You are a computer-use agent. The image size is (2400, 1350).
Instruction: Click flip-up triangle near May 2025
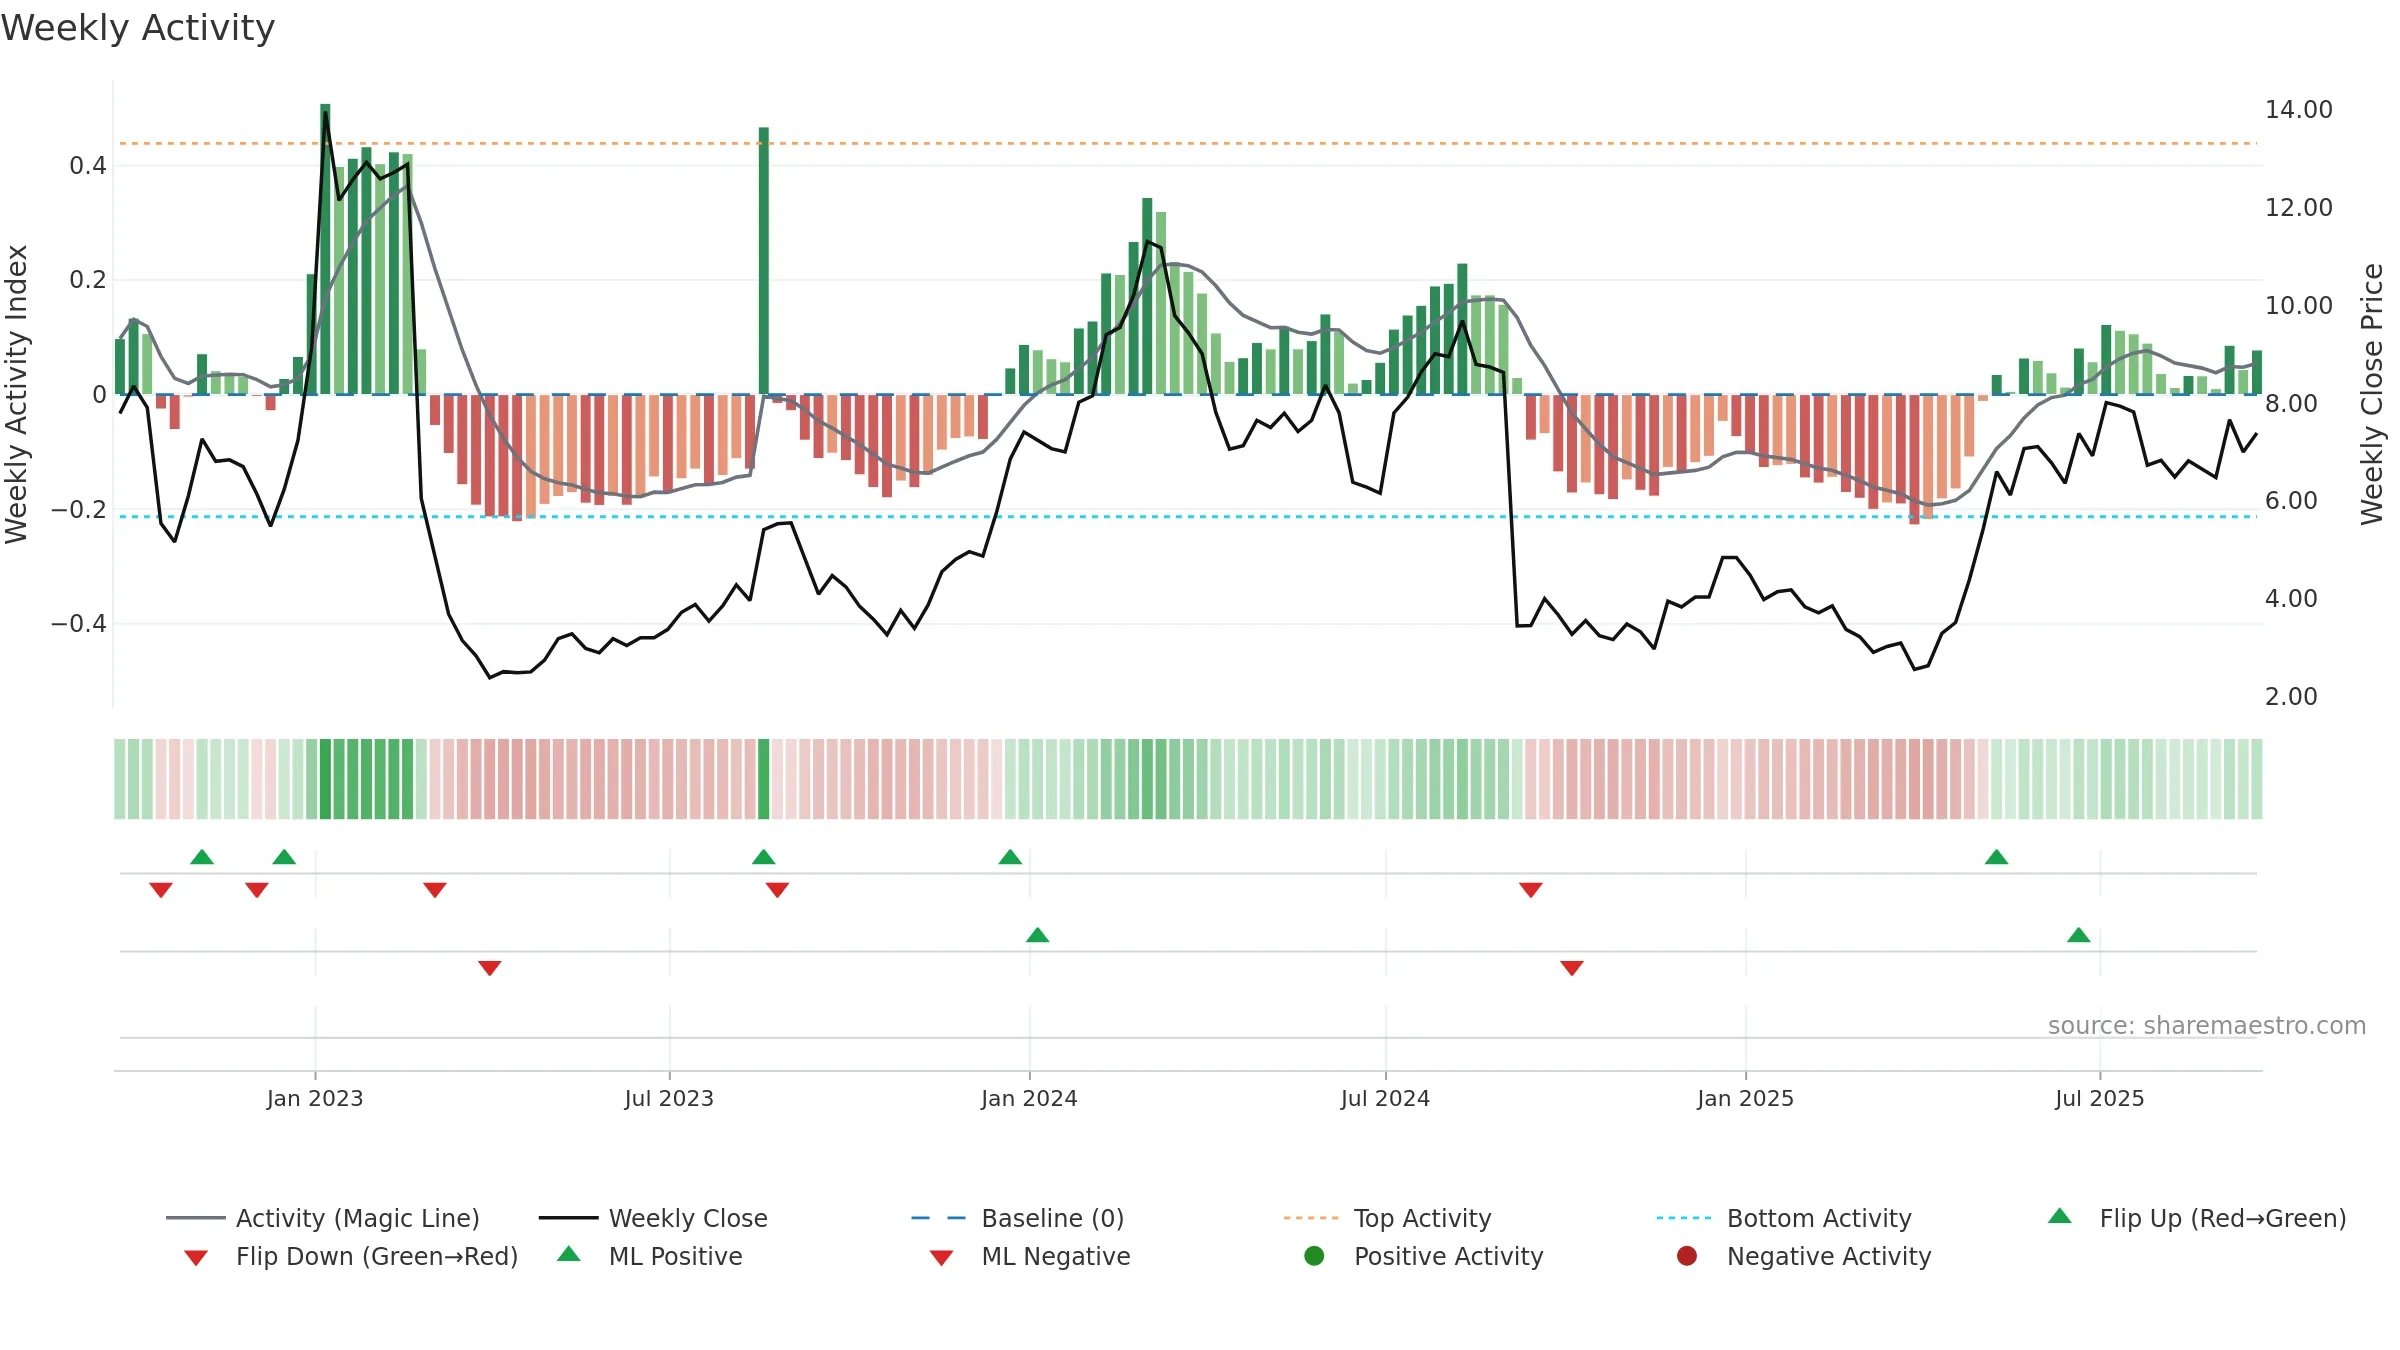point(1997,857)
